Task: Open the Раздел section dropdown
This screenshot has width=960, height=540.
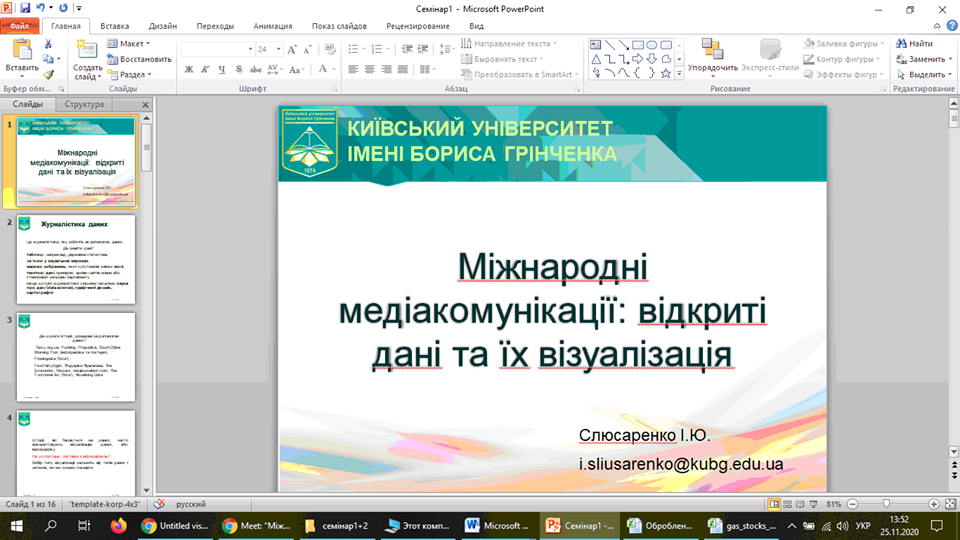Action: click(x=134, y=74)
